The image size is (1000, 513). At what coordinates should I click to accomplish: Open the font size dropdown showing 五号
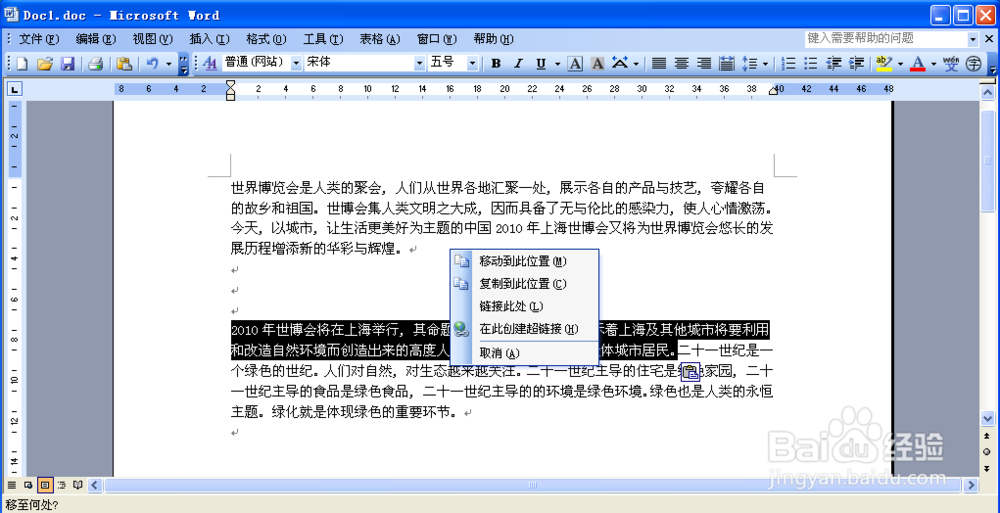(473, 63)
